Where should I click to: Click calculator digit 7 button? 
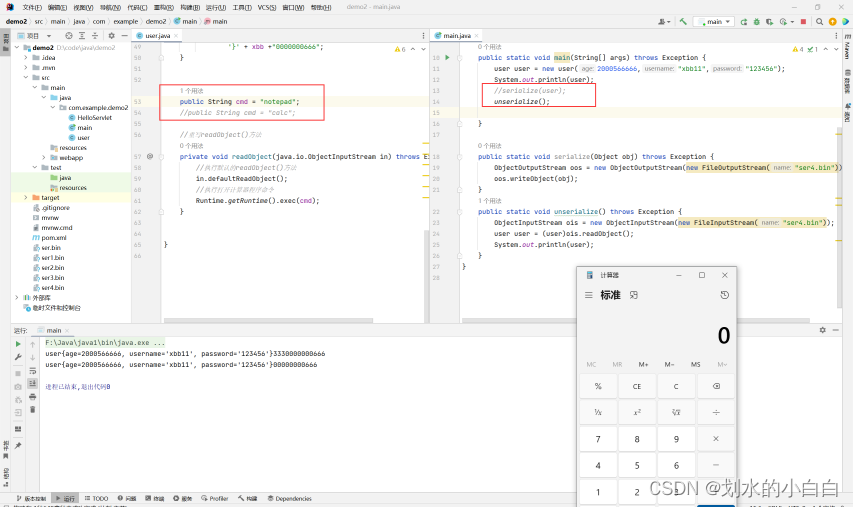tap(598, 439)
